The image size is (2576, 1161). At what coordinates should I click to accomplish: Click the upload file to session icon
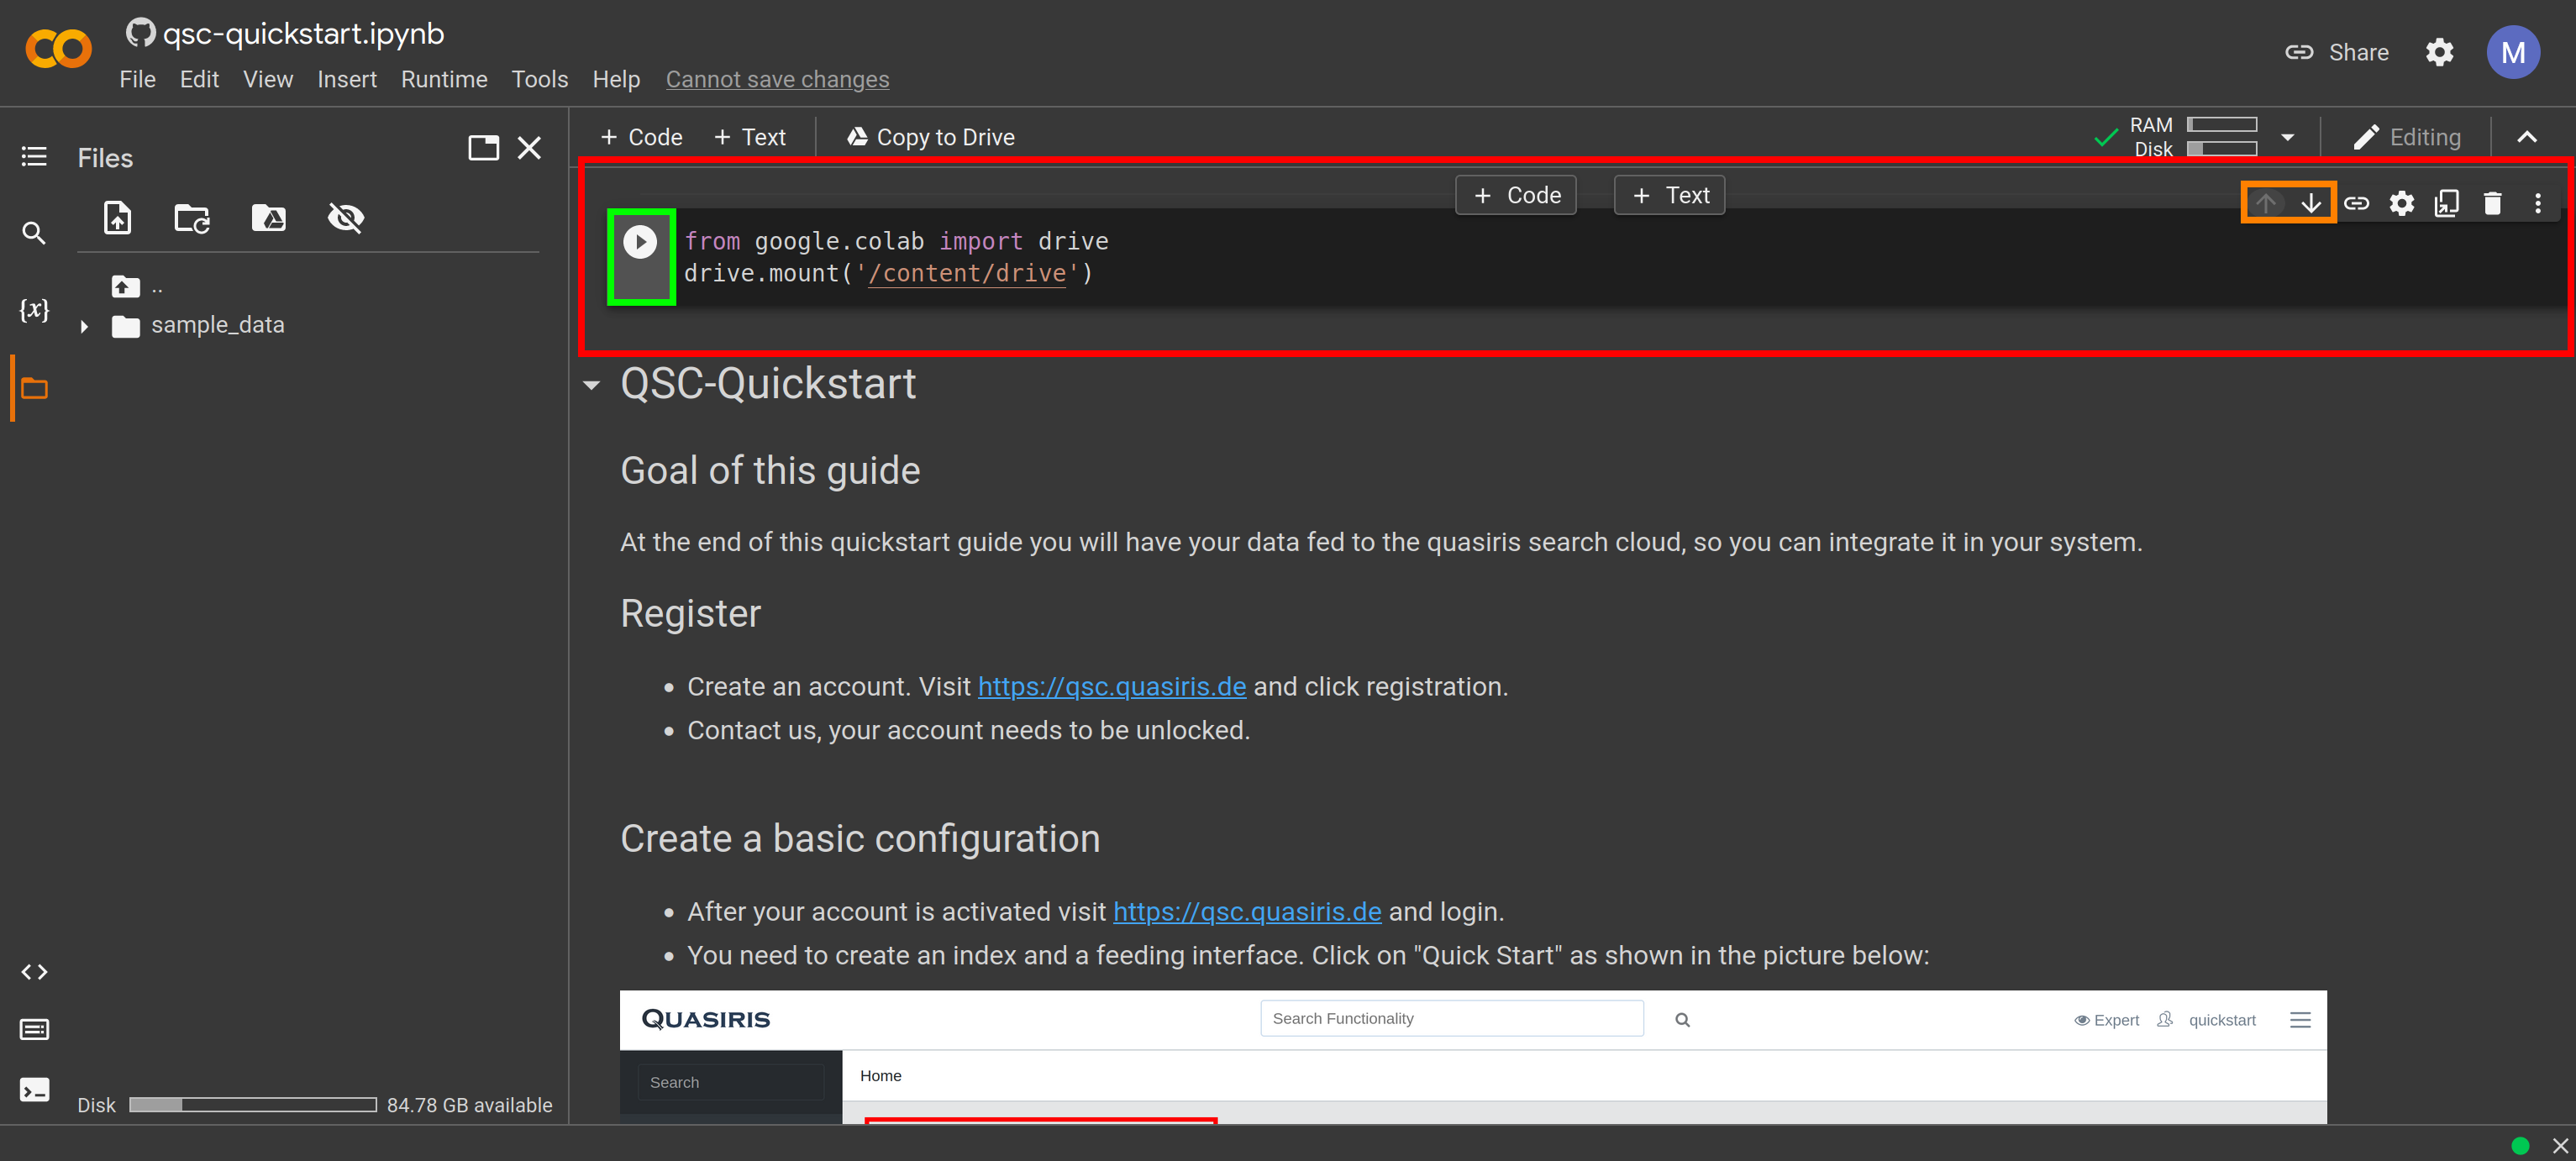(118, 218)
